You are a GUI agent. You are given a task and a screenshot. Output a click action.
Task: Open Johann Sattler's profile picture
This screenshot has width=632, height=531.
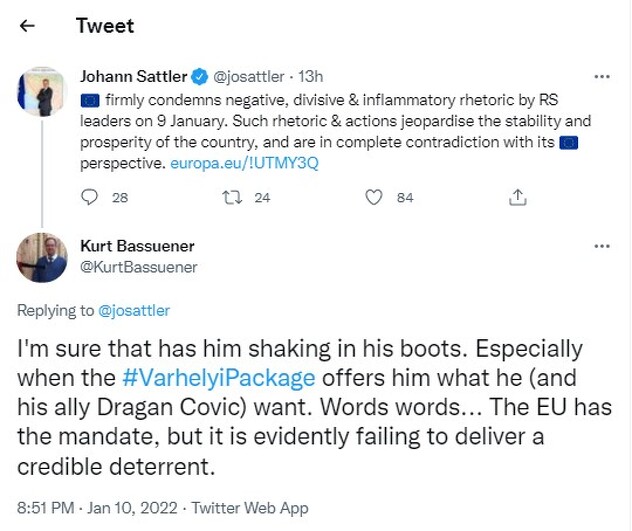coord(42,93)
